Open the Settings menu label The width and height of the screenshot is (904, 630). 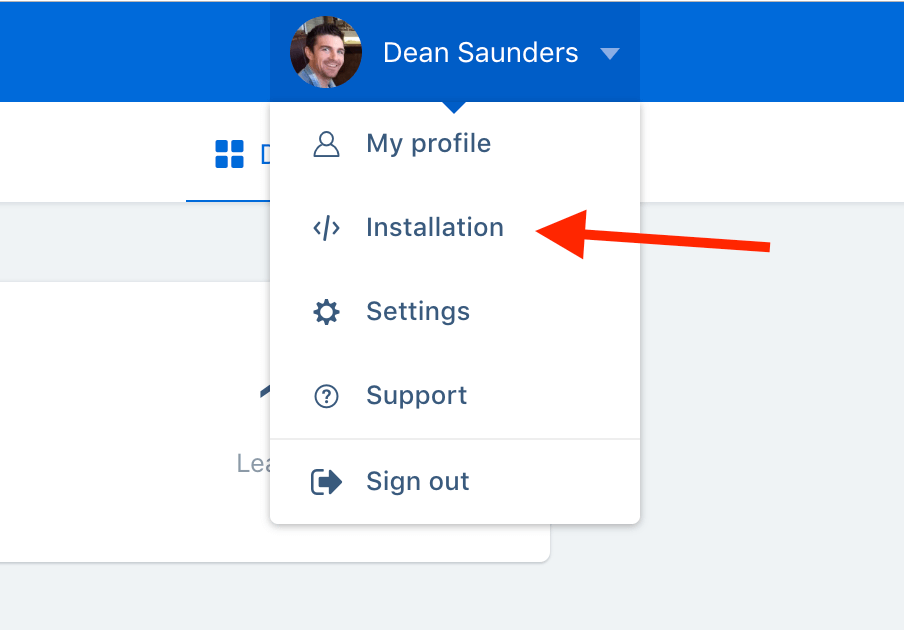point(418,312)
